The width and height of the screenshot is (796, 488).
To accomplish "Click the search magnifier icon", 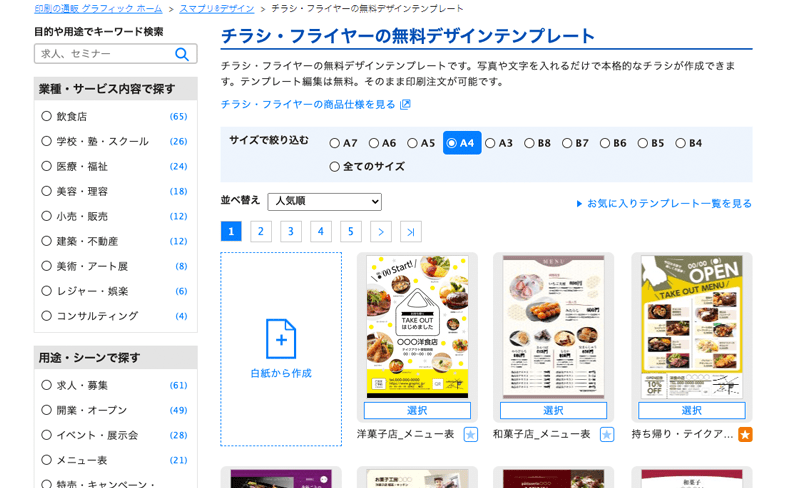I will coord(181,54).
